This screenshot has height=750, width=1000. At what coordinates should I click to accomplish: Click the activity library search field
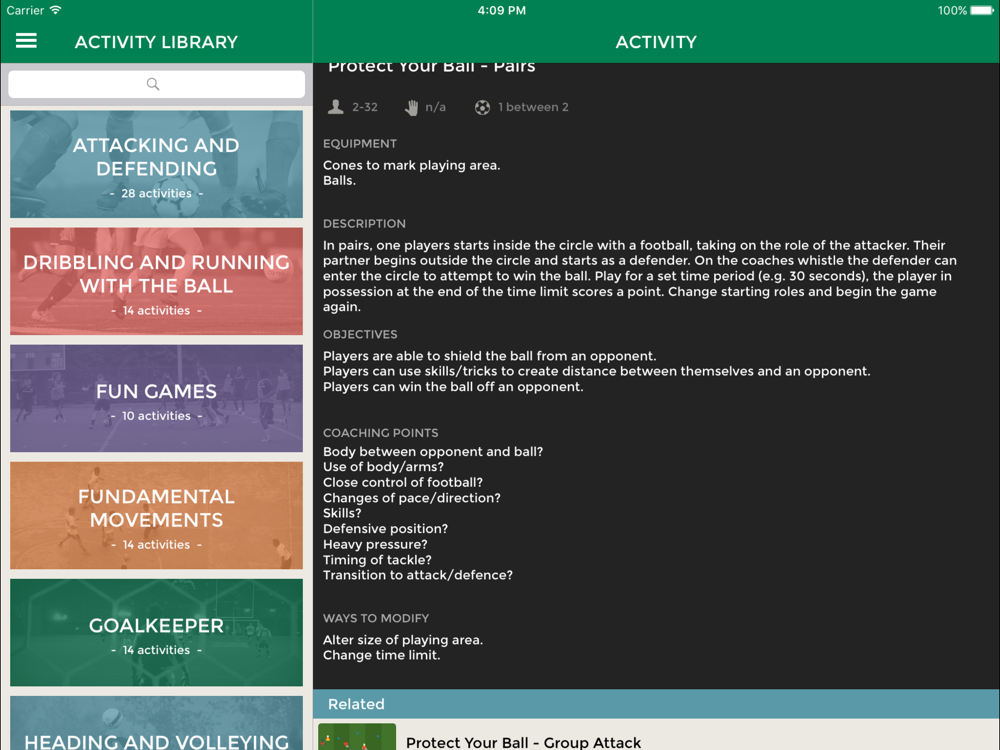tap(156, 84)
